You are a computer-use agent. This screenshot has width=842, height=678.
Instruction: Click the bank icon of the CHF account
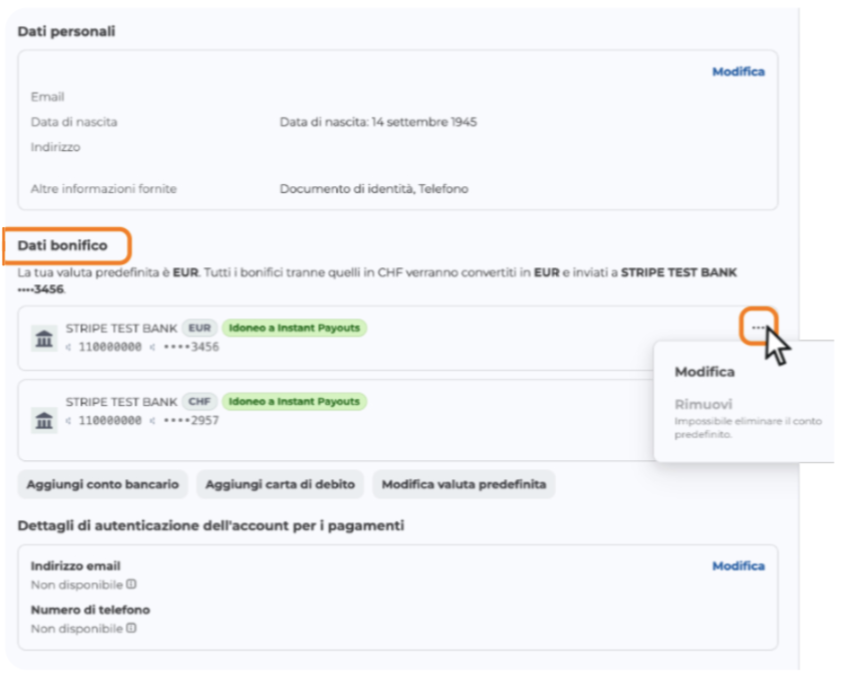(44, 421)
